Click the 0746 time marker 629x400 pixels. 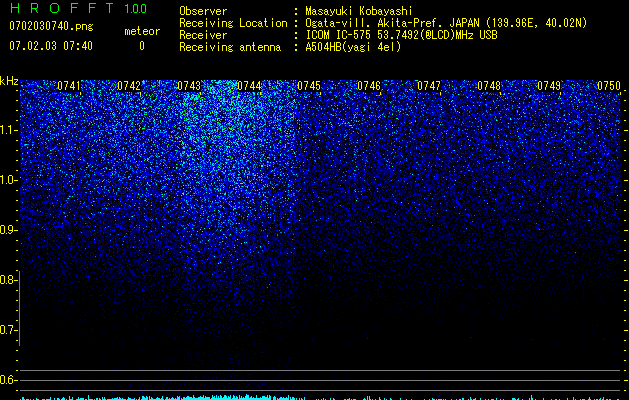coord(369,86)
